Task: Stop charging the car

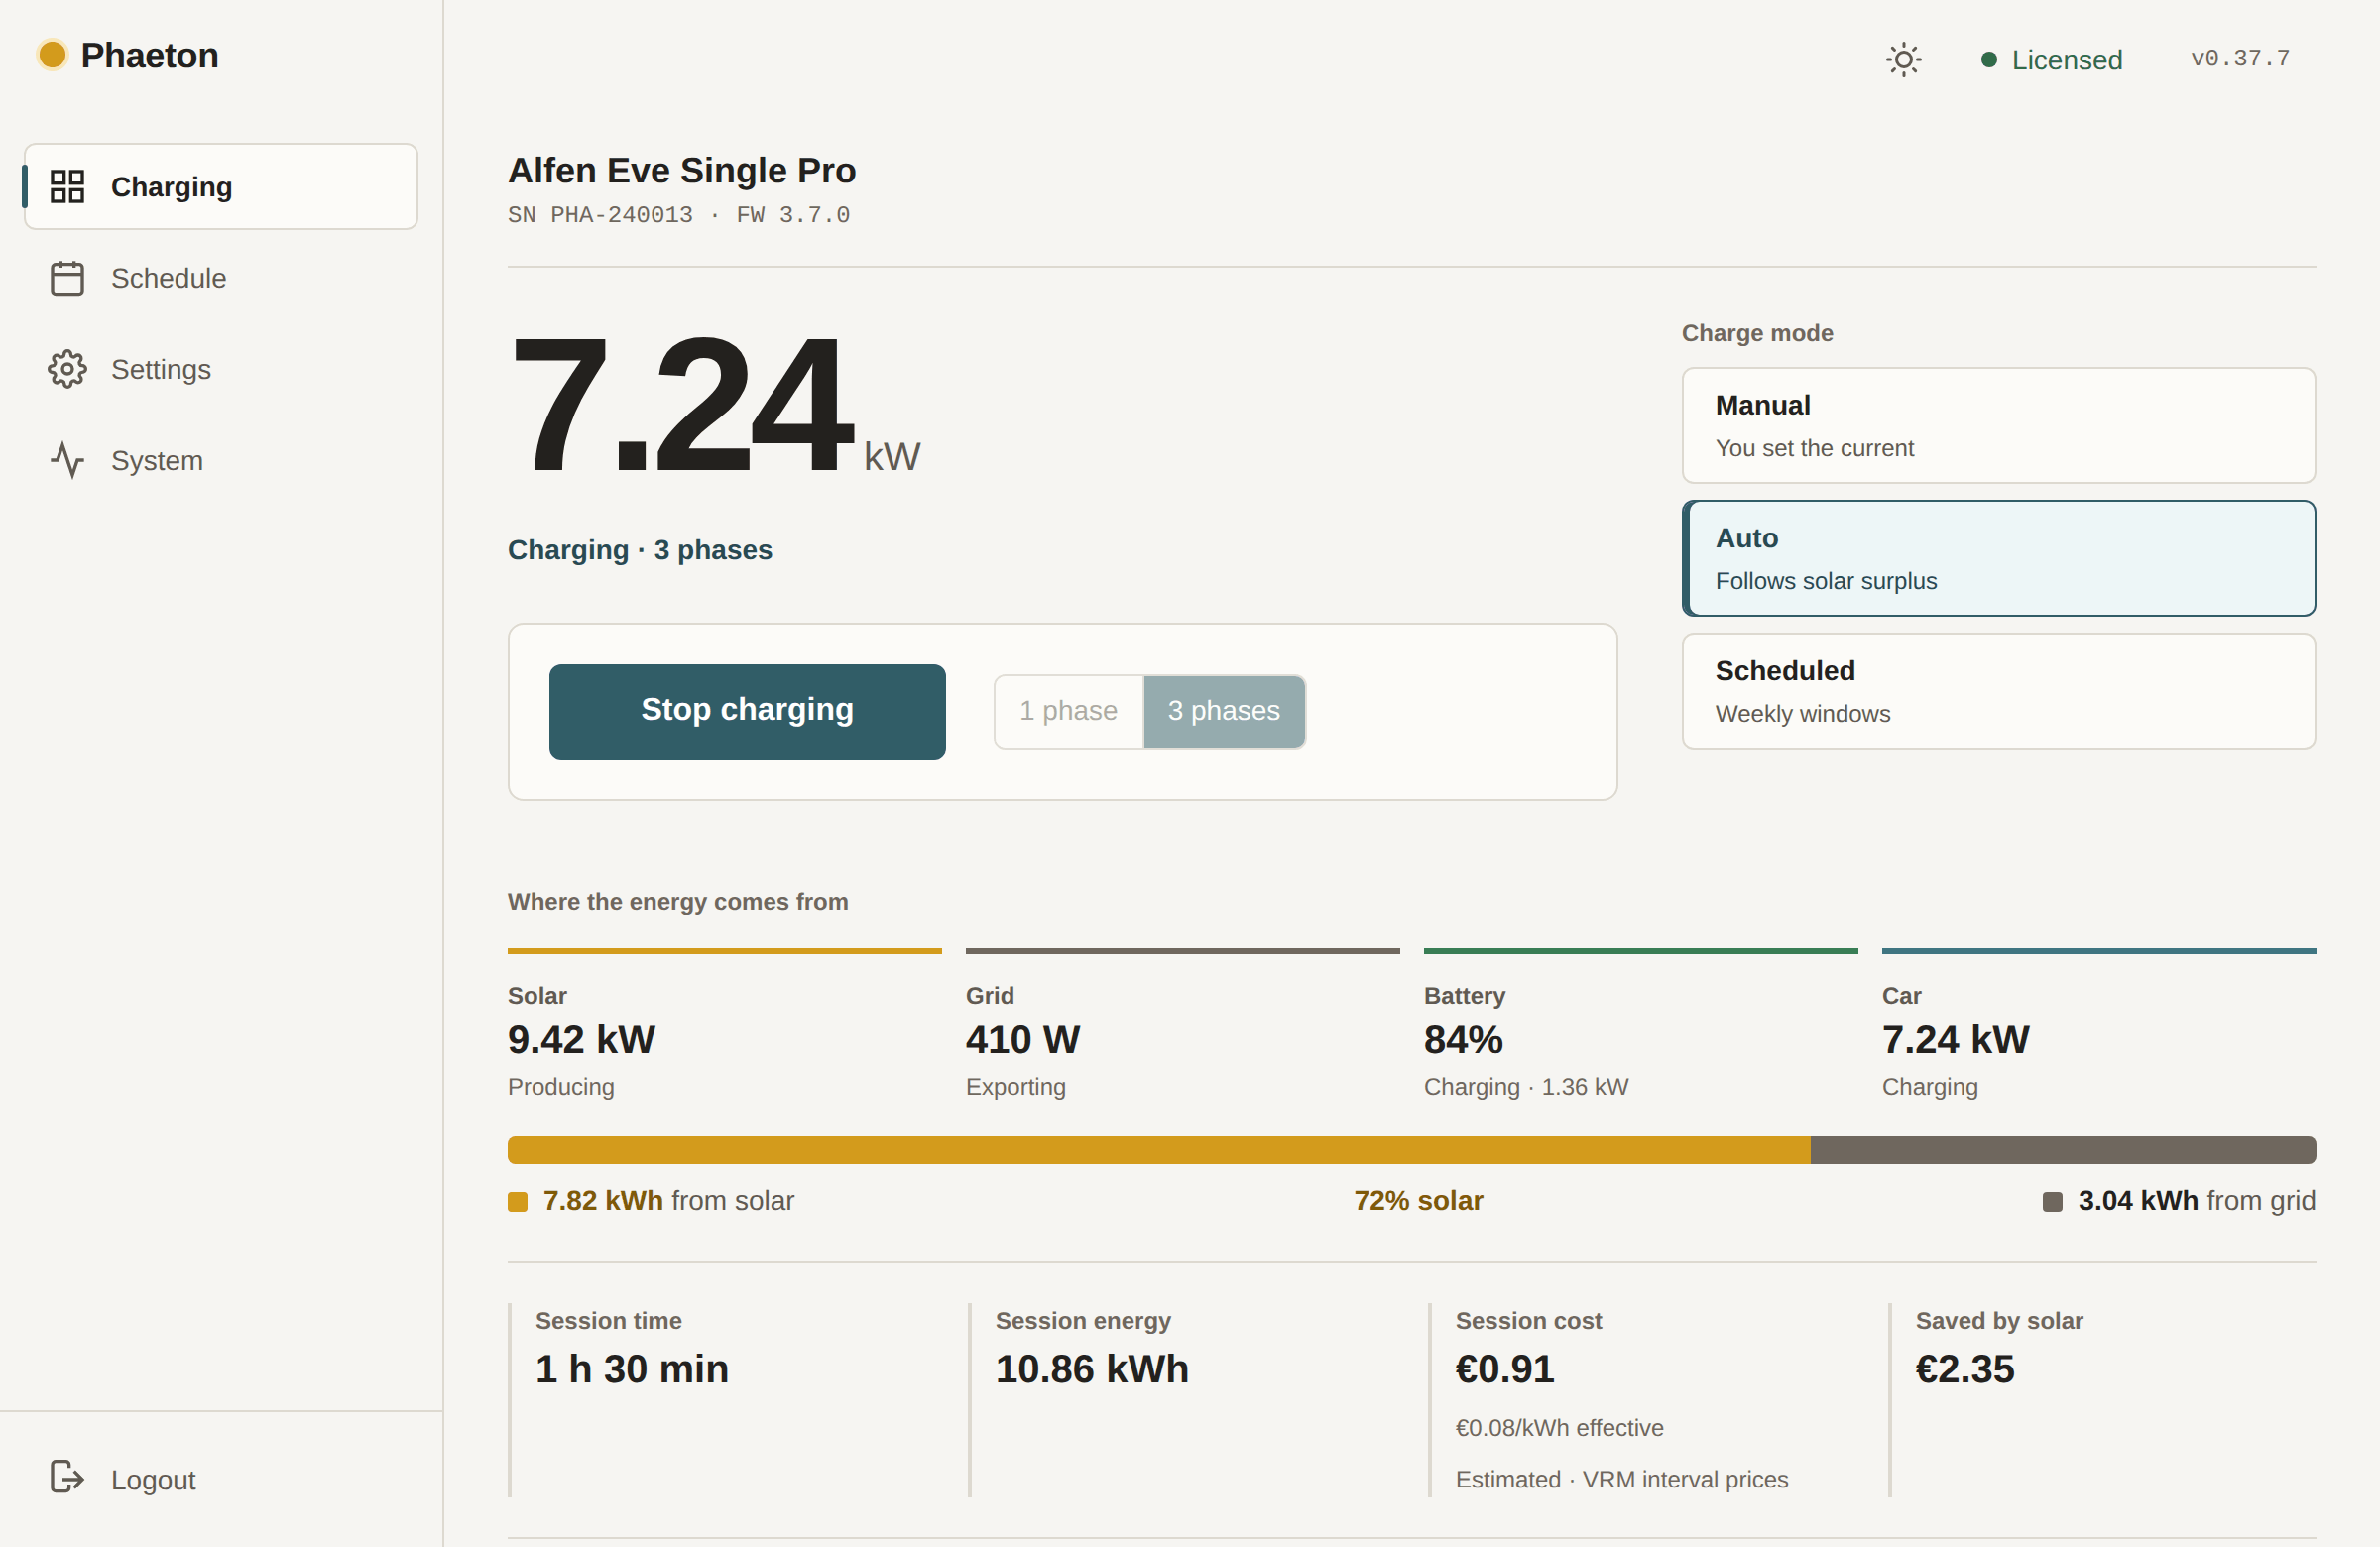Action: (747, 711)
